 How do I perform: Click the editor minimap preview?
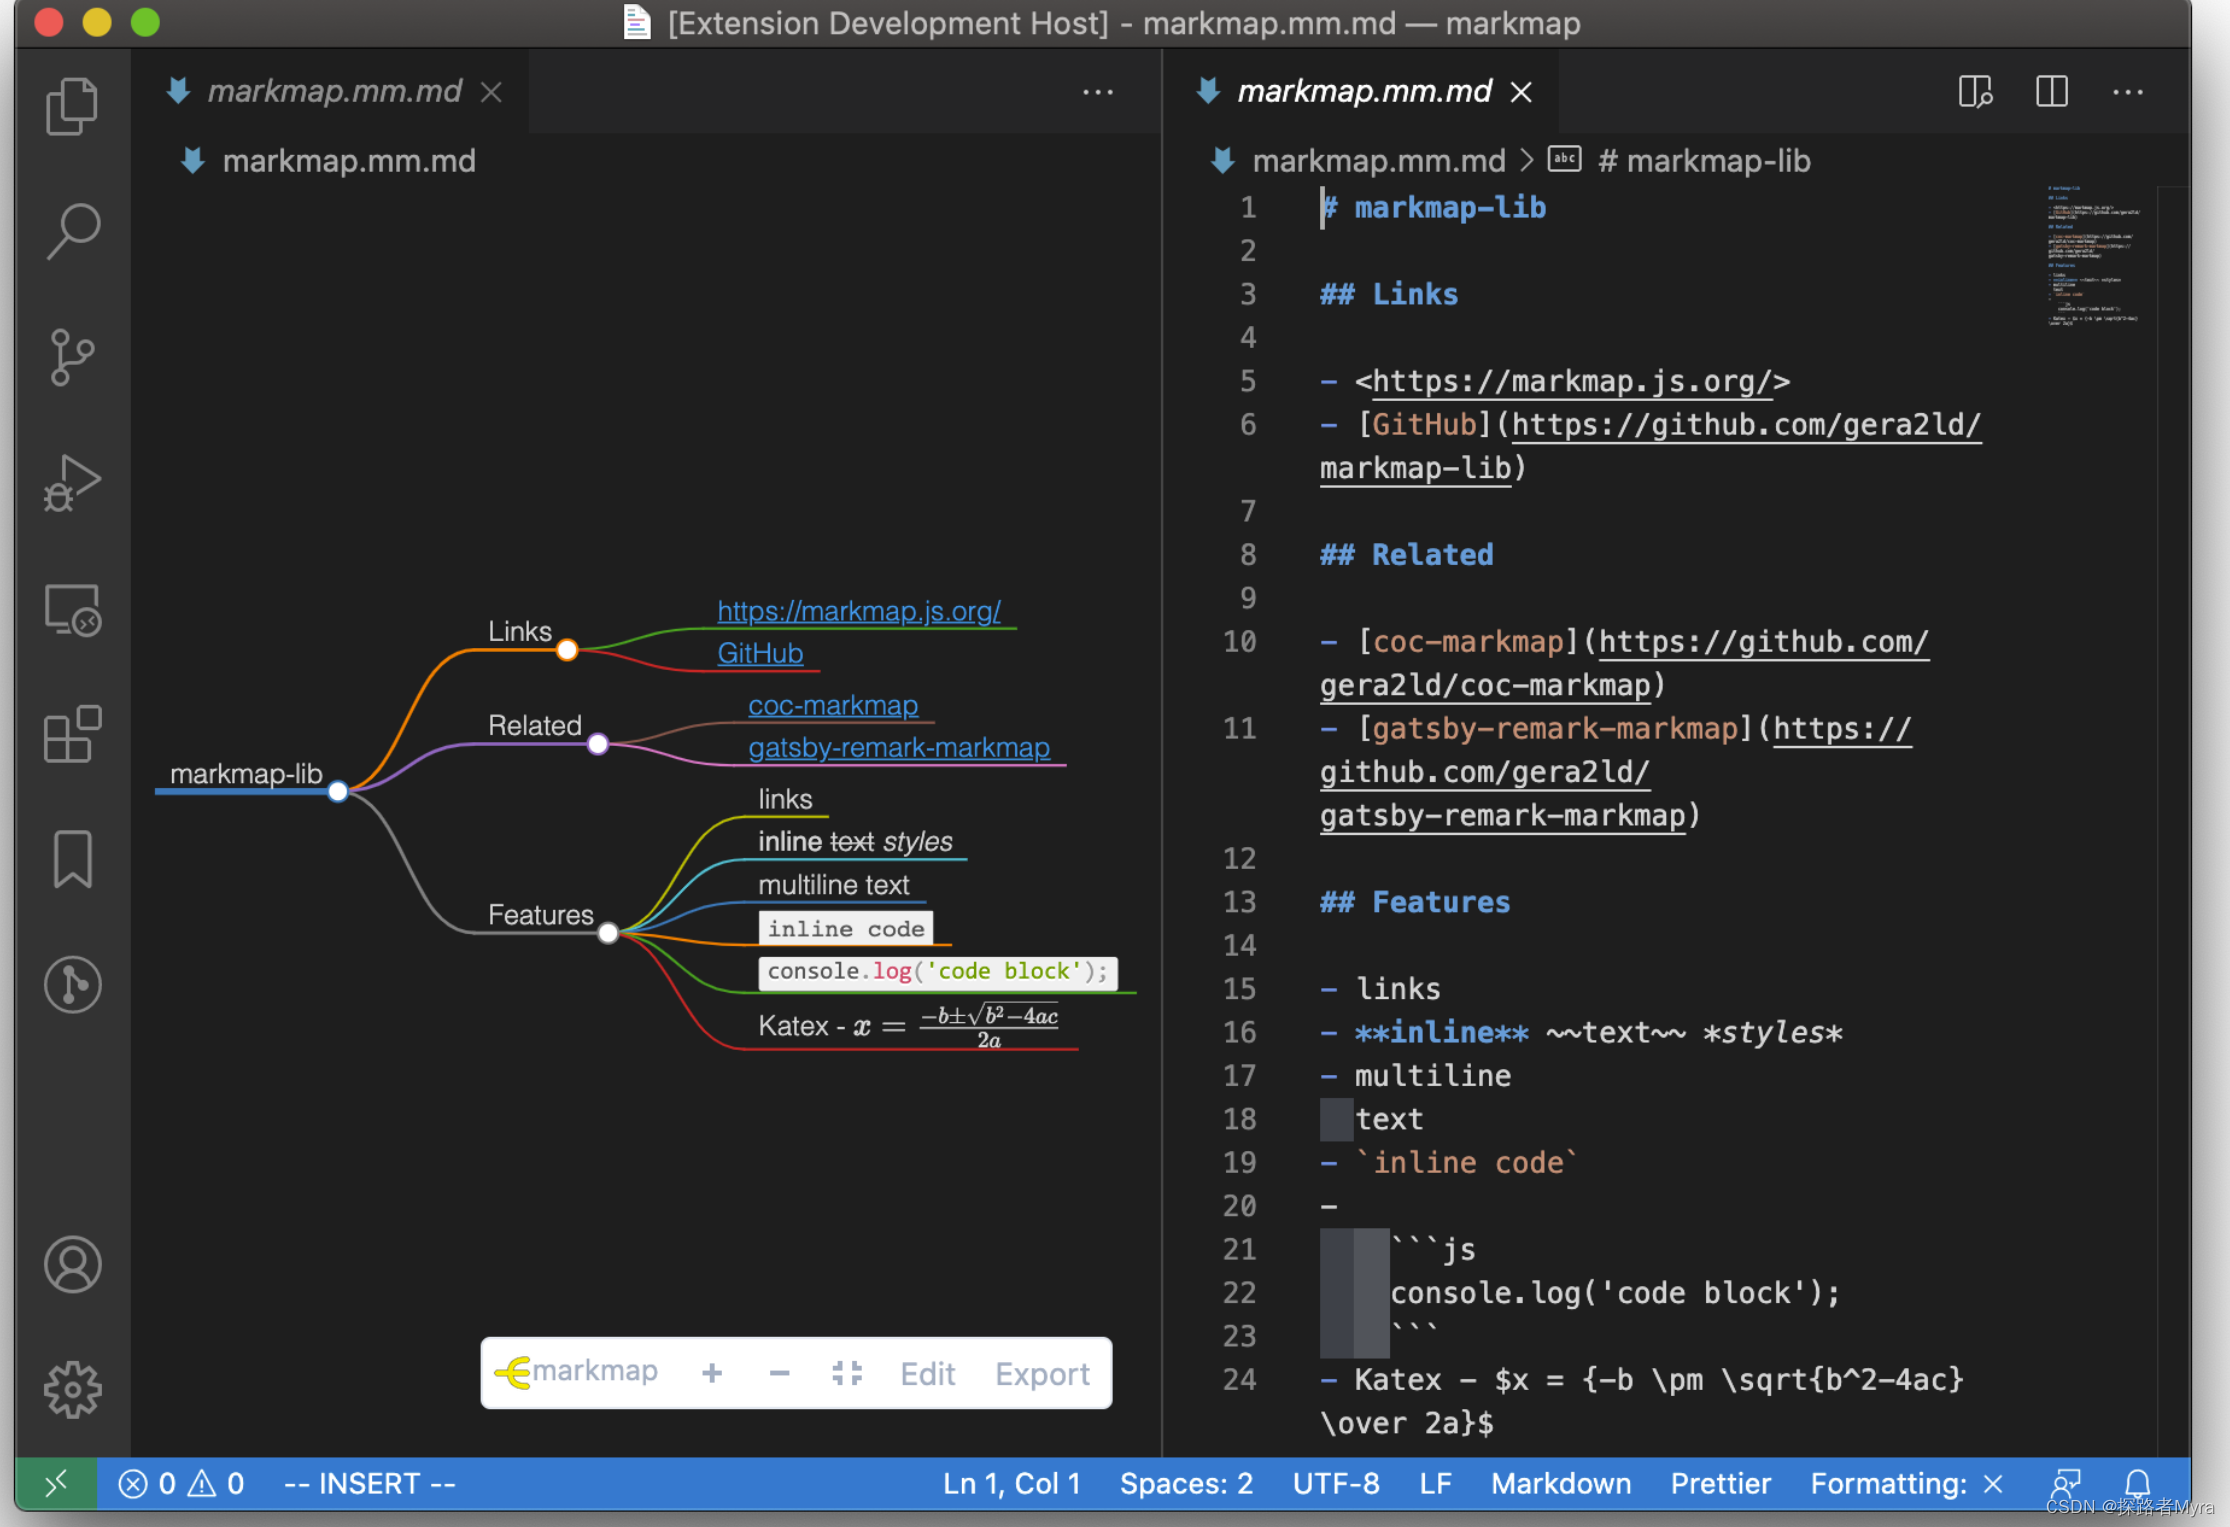[2092, 256]
